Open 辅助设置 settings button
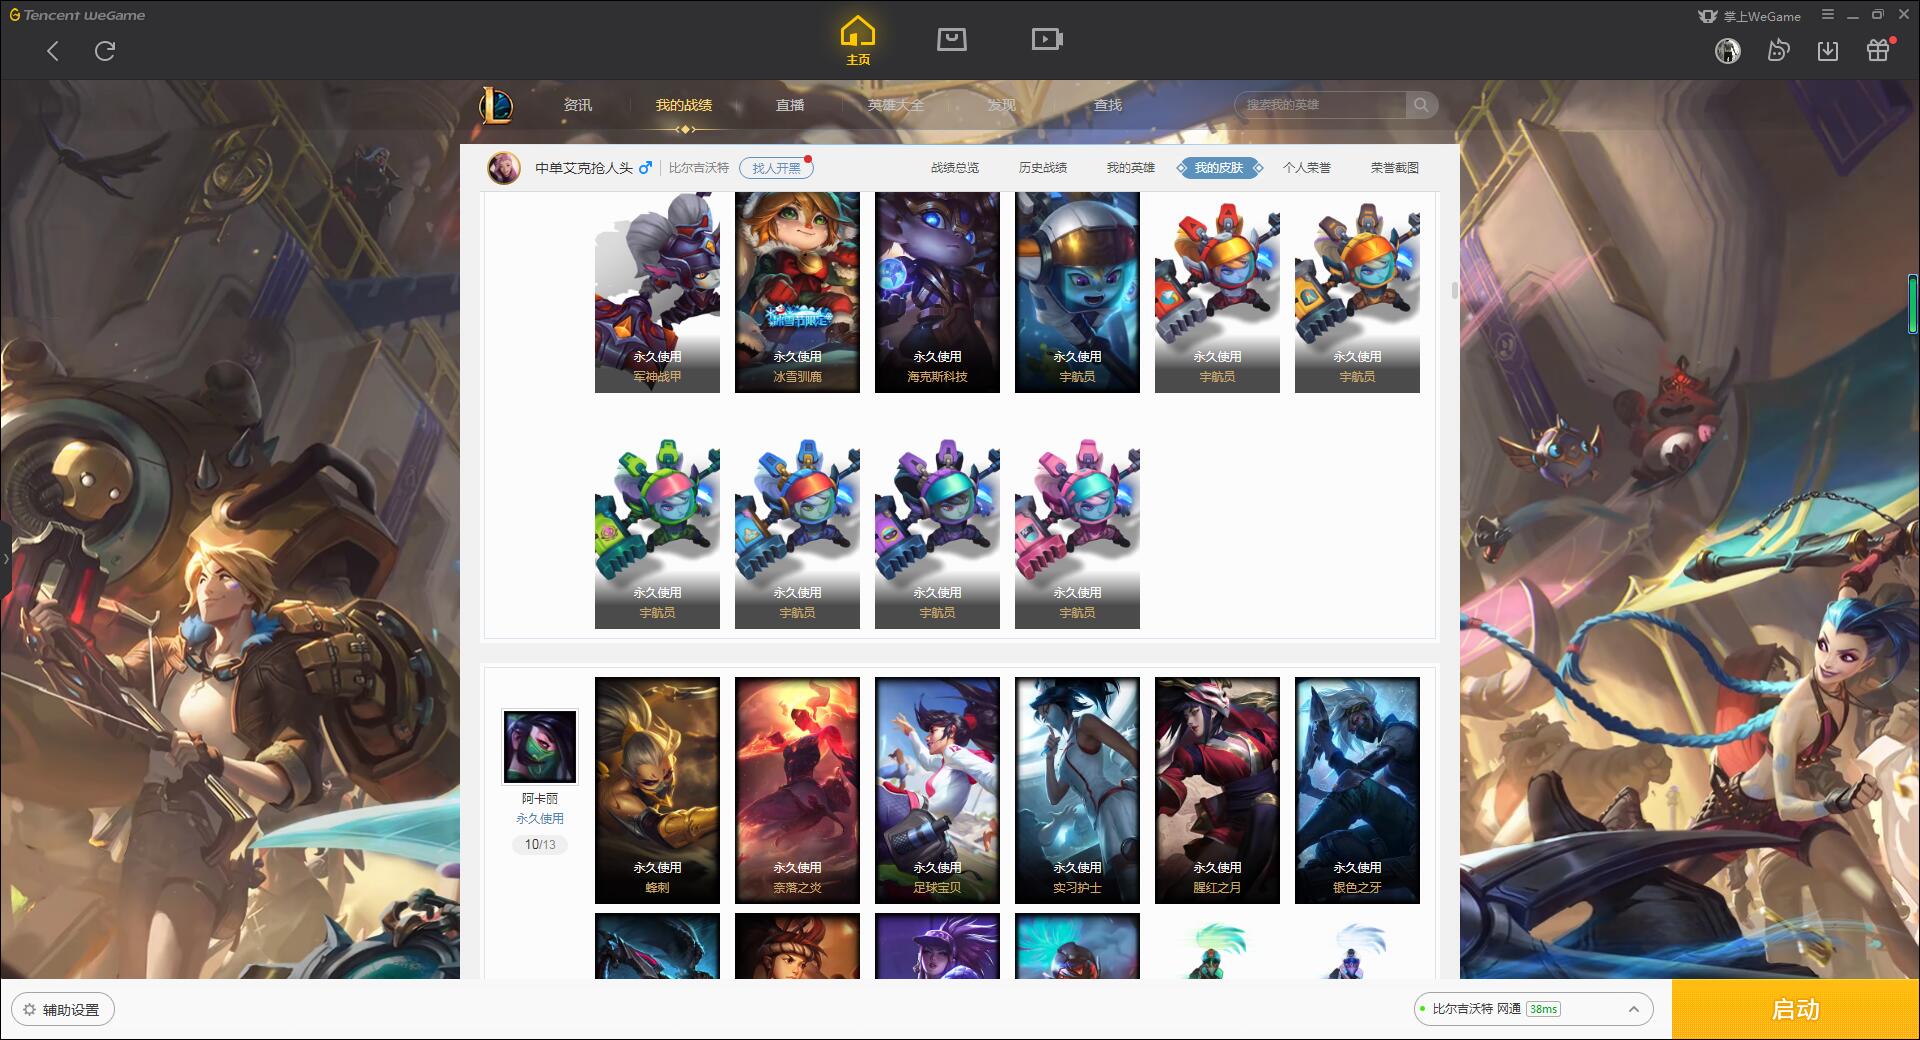Screen dimensions: 1920x1040 63,1010
